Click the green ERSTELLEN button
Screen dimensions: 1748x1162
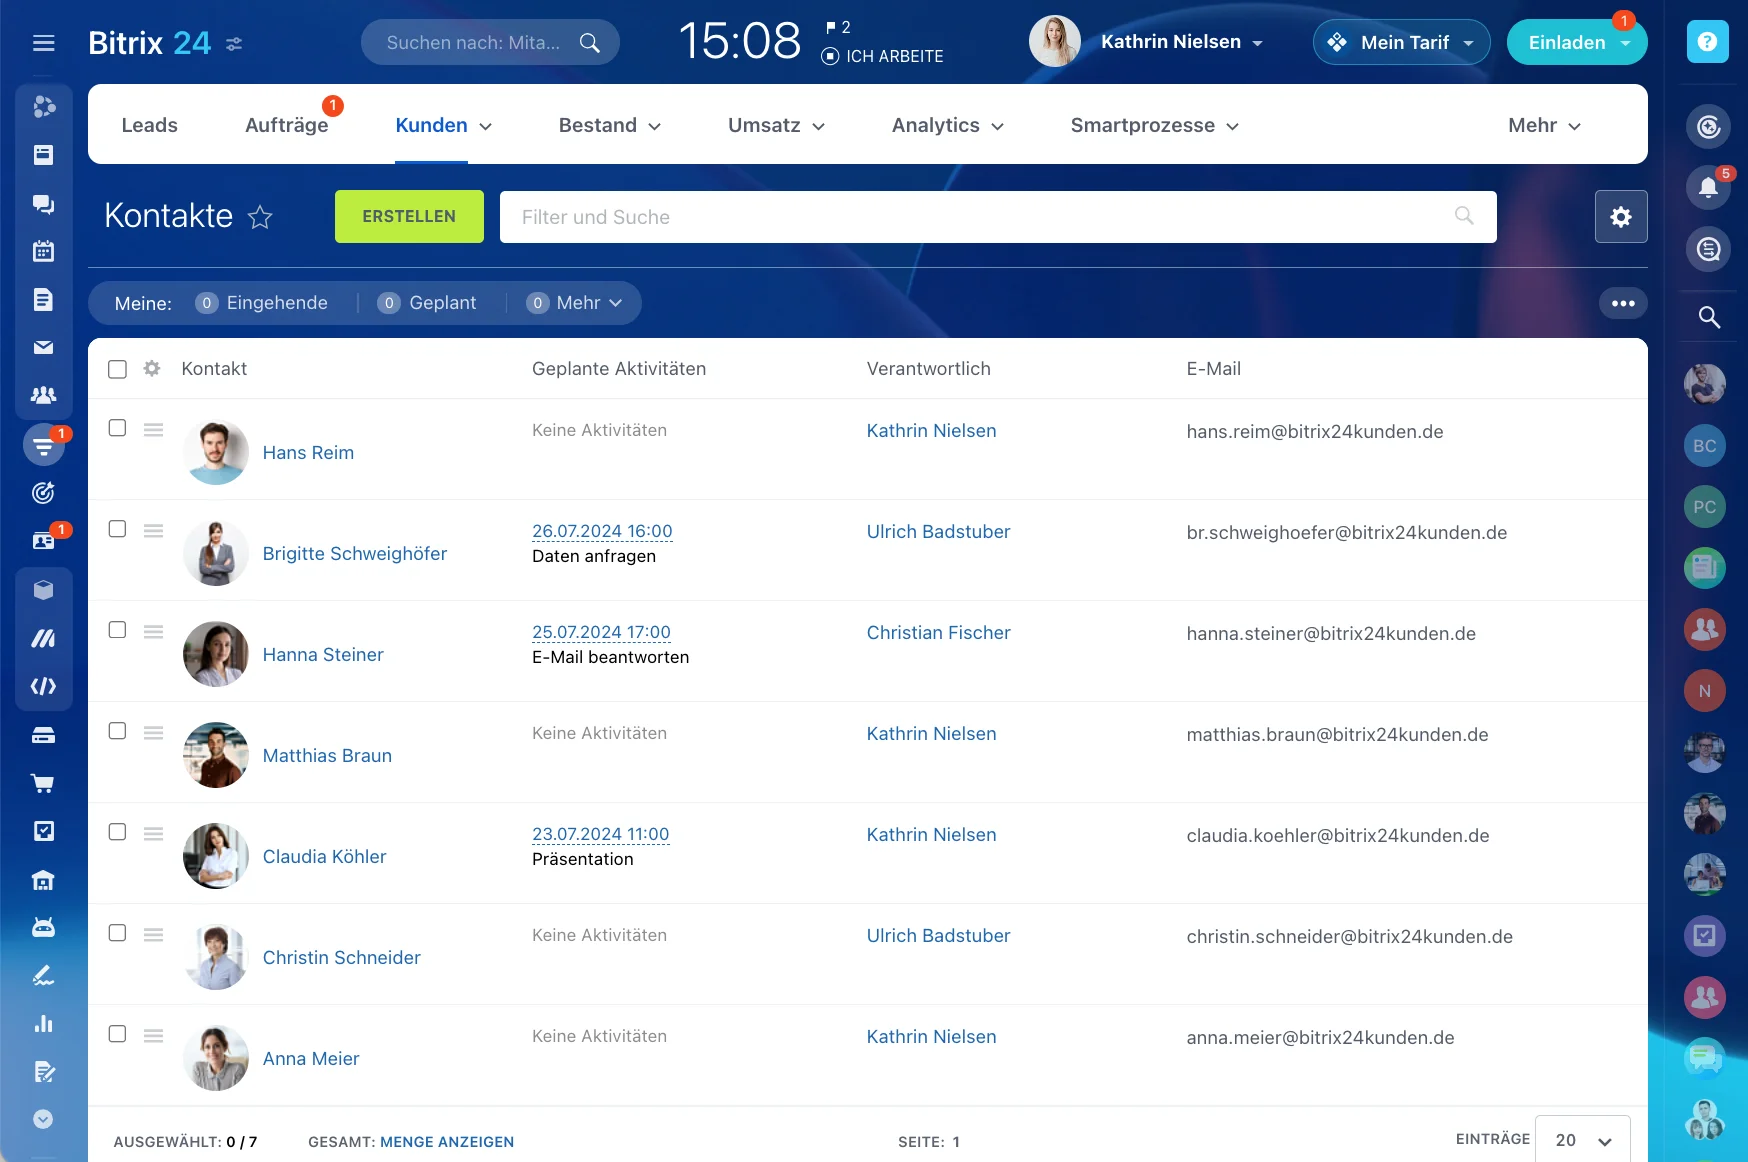click(x=408, y=216)
